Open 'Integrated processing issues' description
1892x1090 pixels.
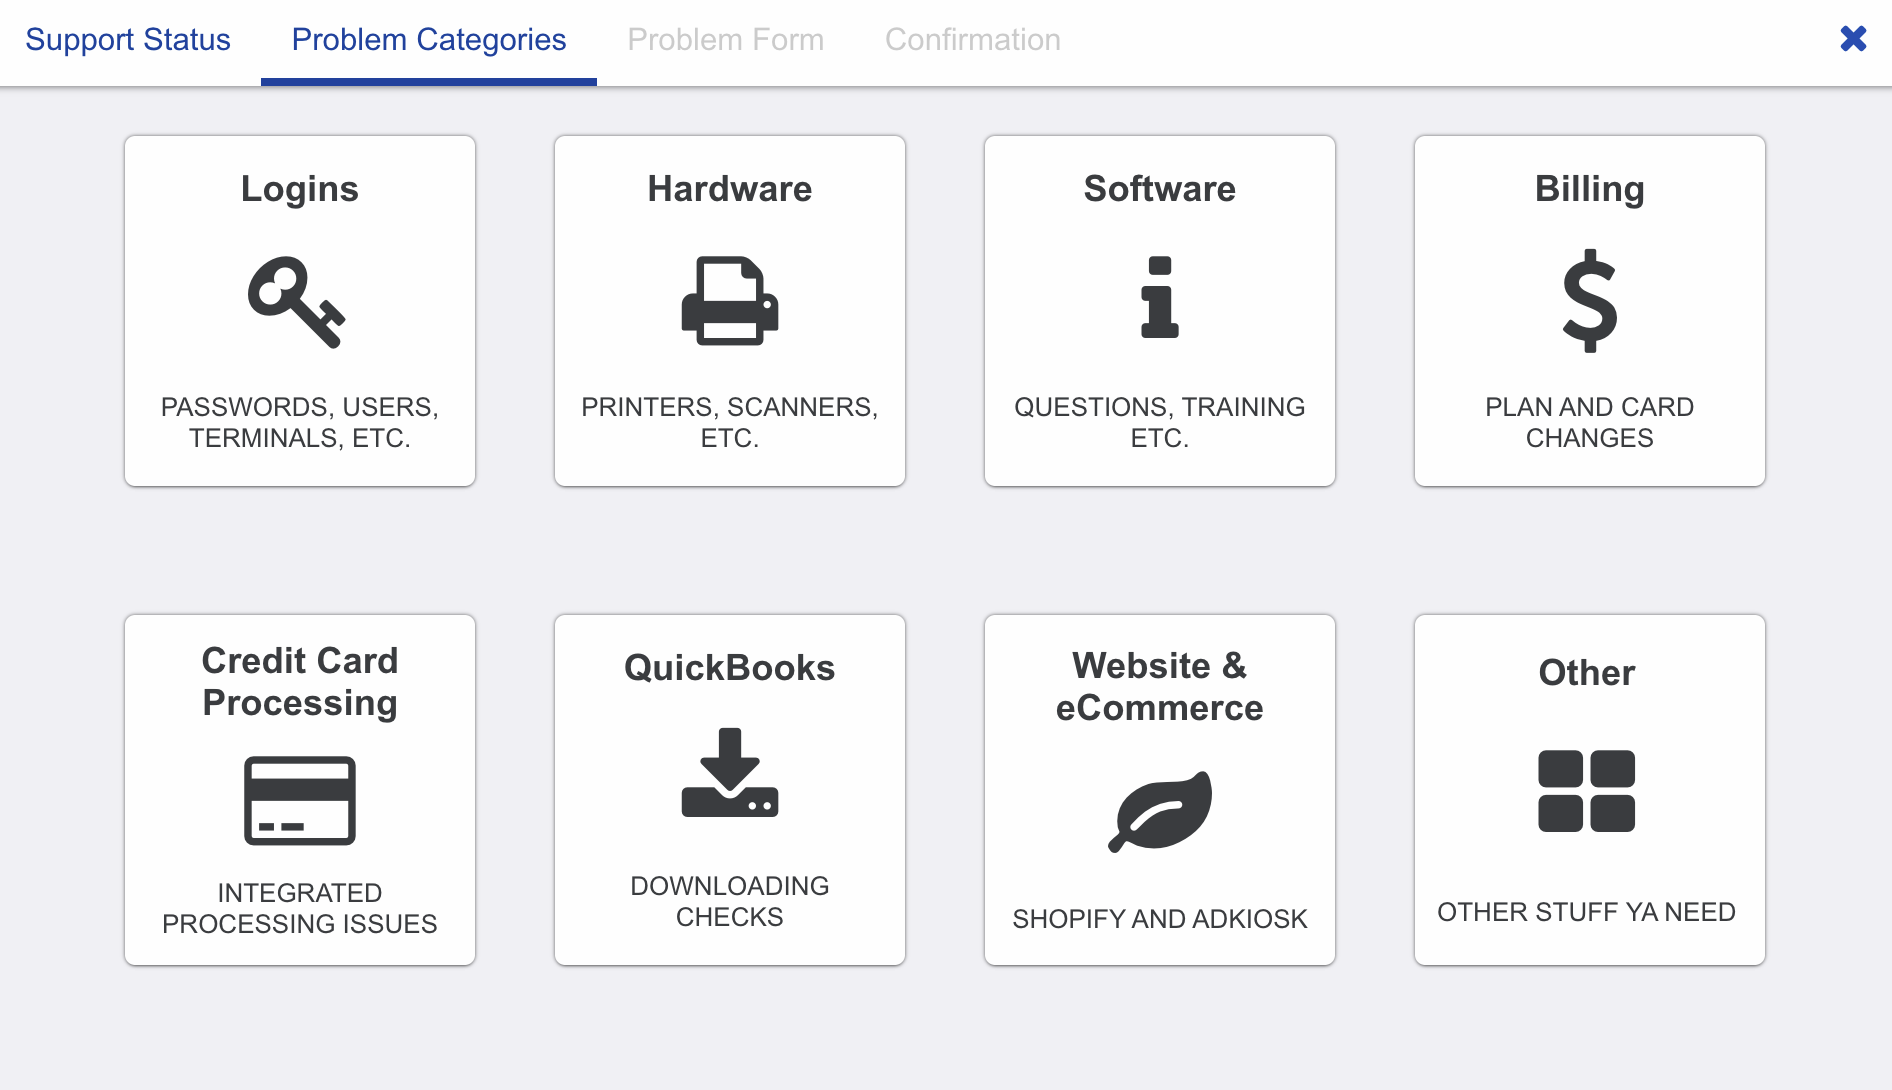(300, 908)
